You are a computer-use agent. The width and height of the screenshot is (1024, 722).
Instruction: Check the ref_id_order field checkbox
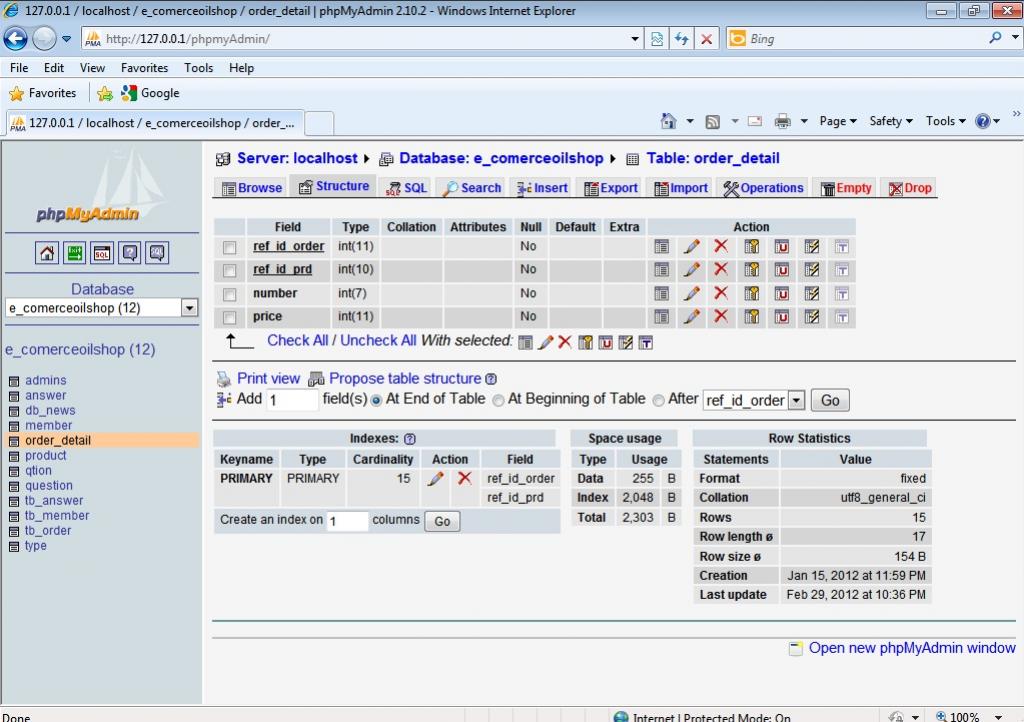click(230, 247)
